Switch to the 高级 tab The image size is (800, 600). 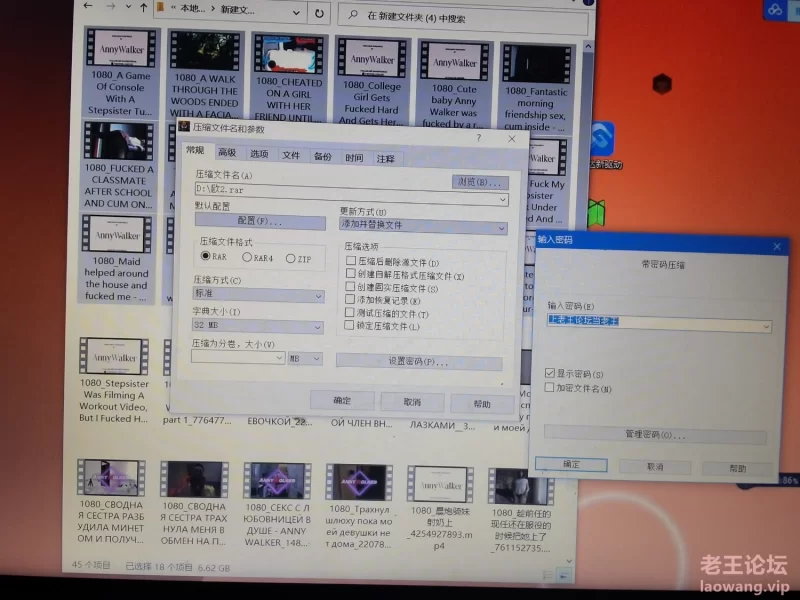click(227, 154)
